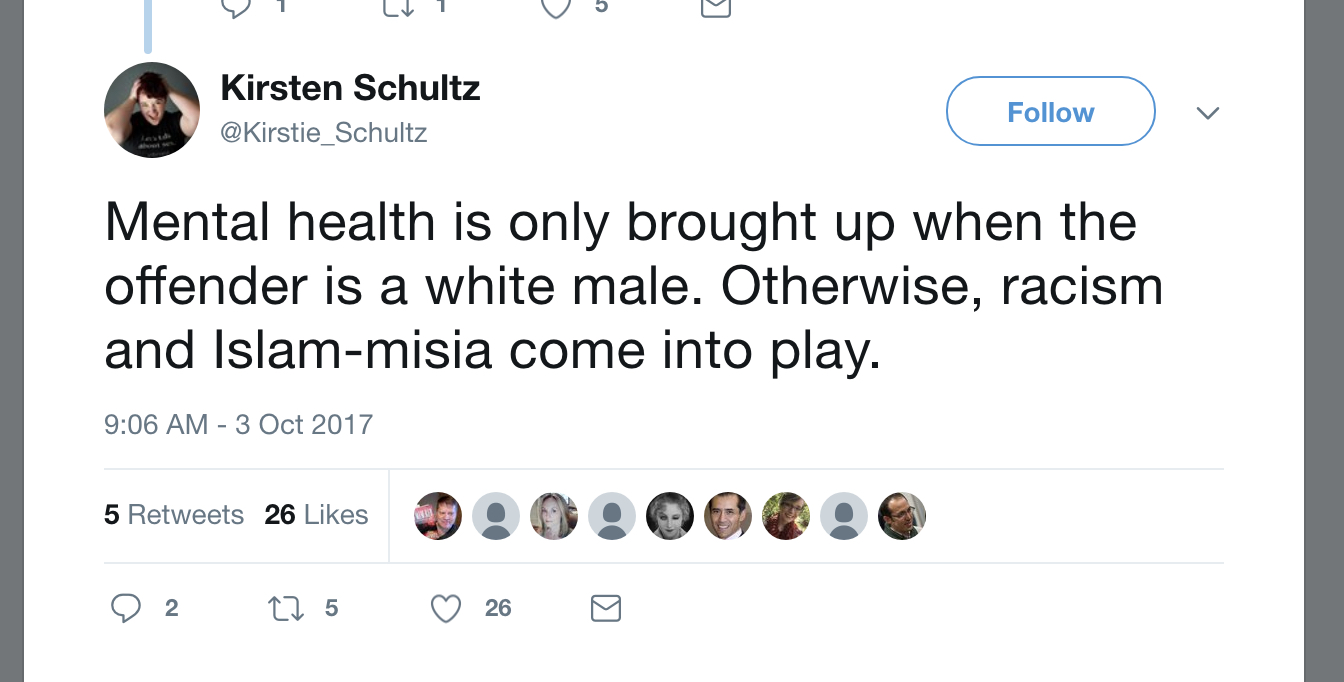
Task: Click the retweet icon showing 1 retweet above
Action: [x=396, y=8]
